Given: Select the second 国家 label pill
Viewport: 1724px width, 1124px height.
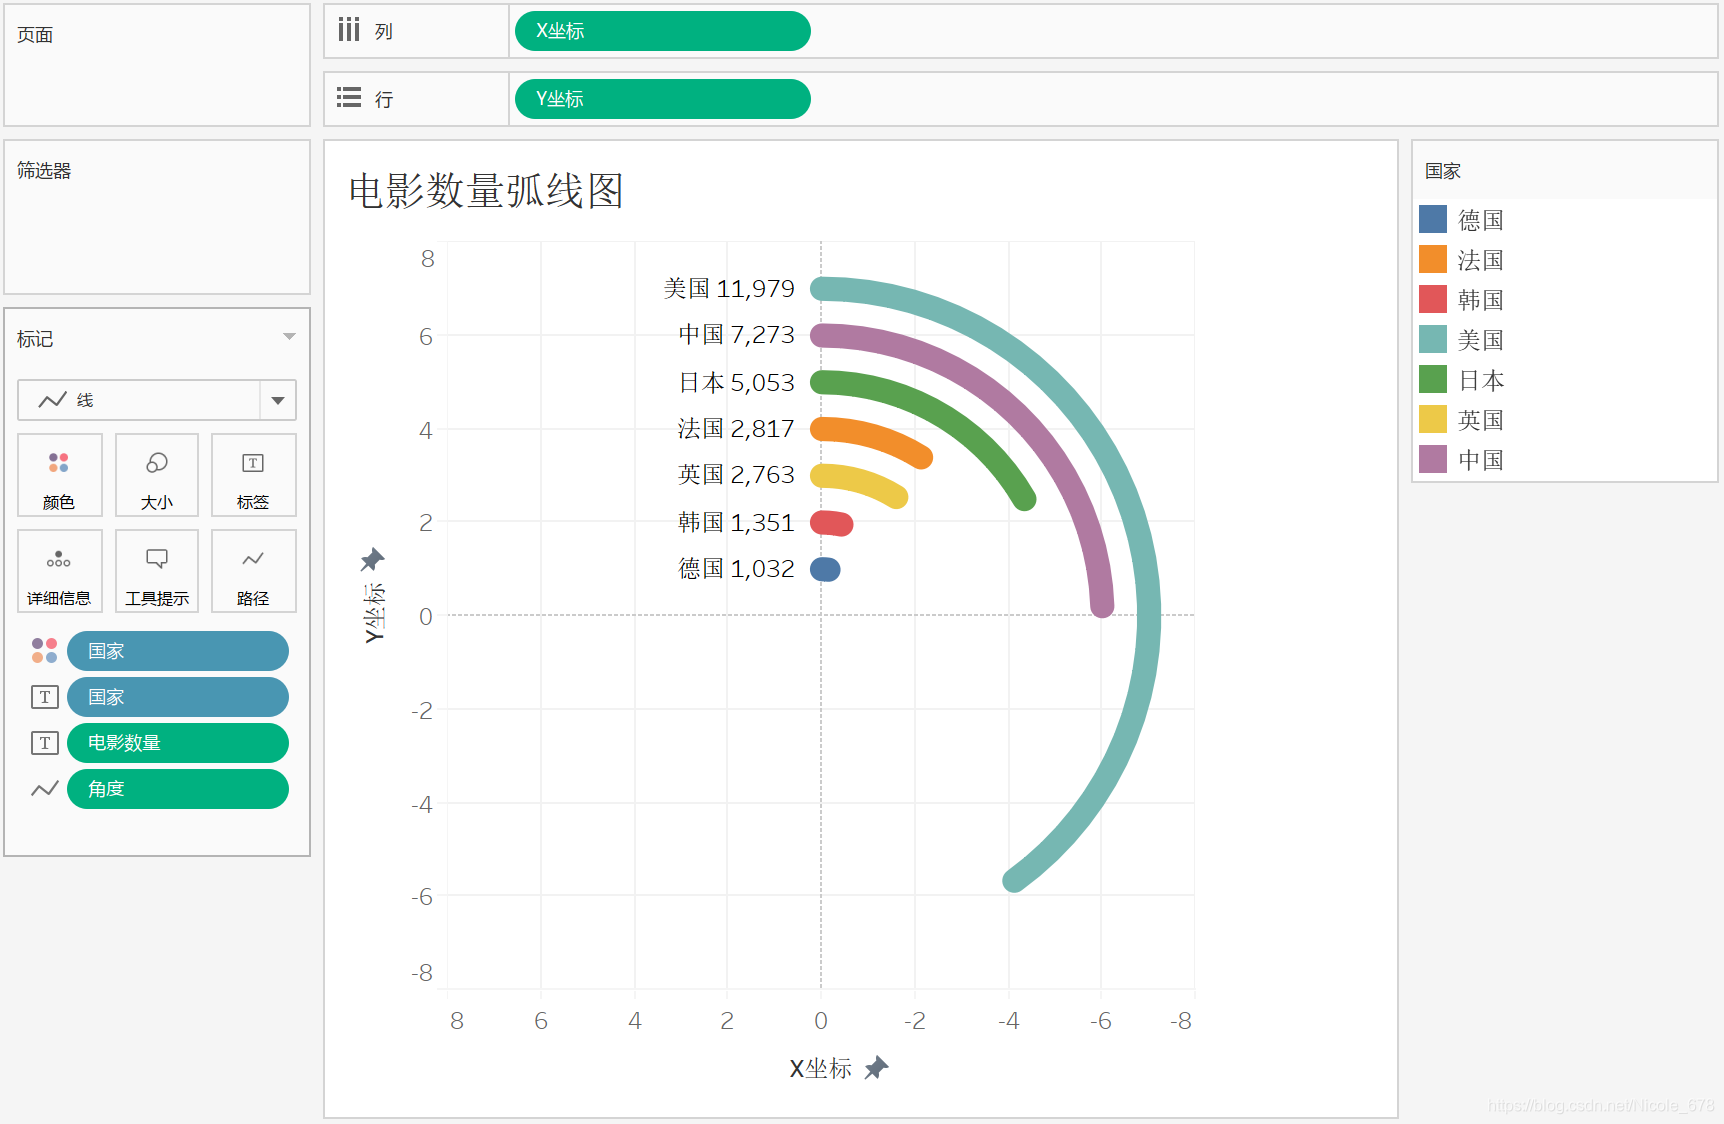Looking at the screenshot, I should [178, 697].
